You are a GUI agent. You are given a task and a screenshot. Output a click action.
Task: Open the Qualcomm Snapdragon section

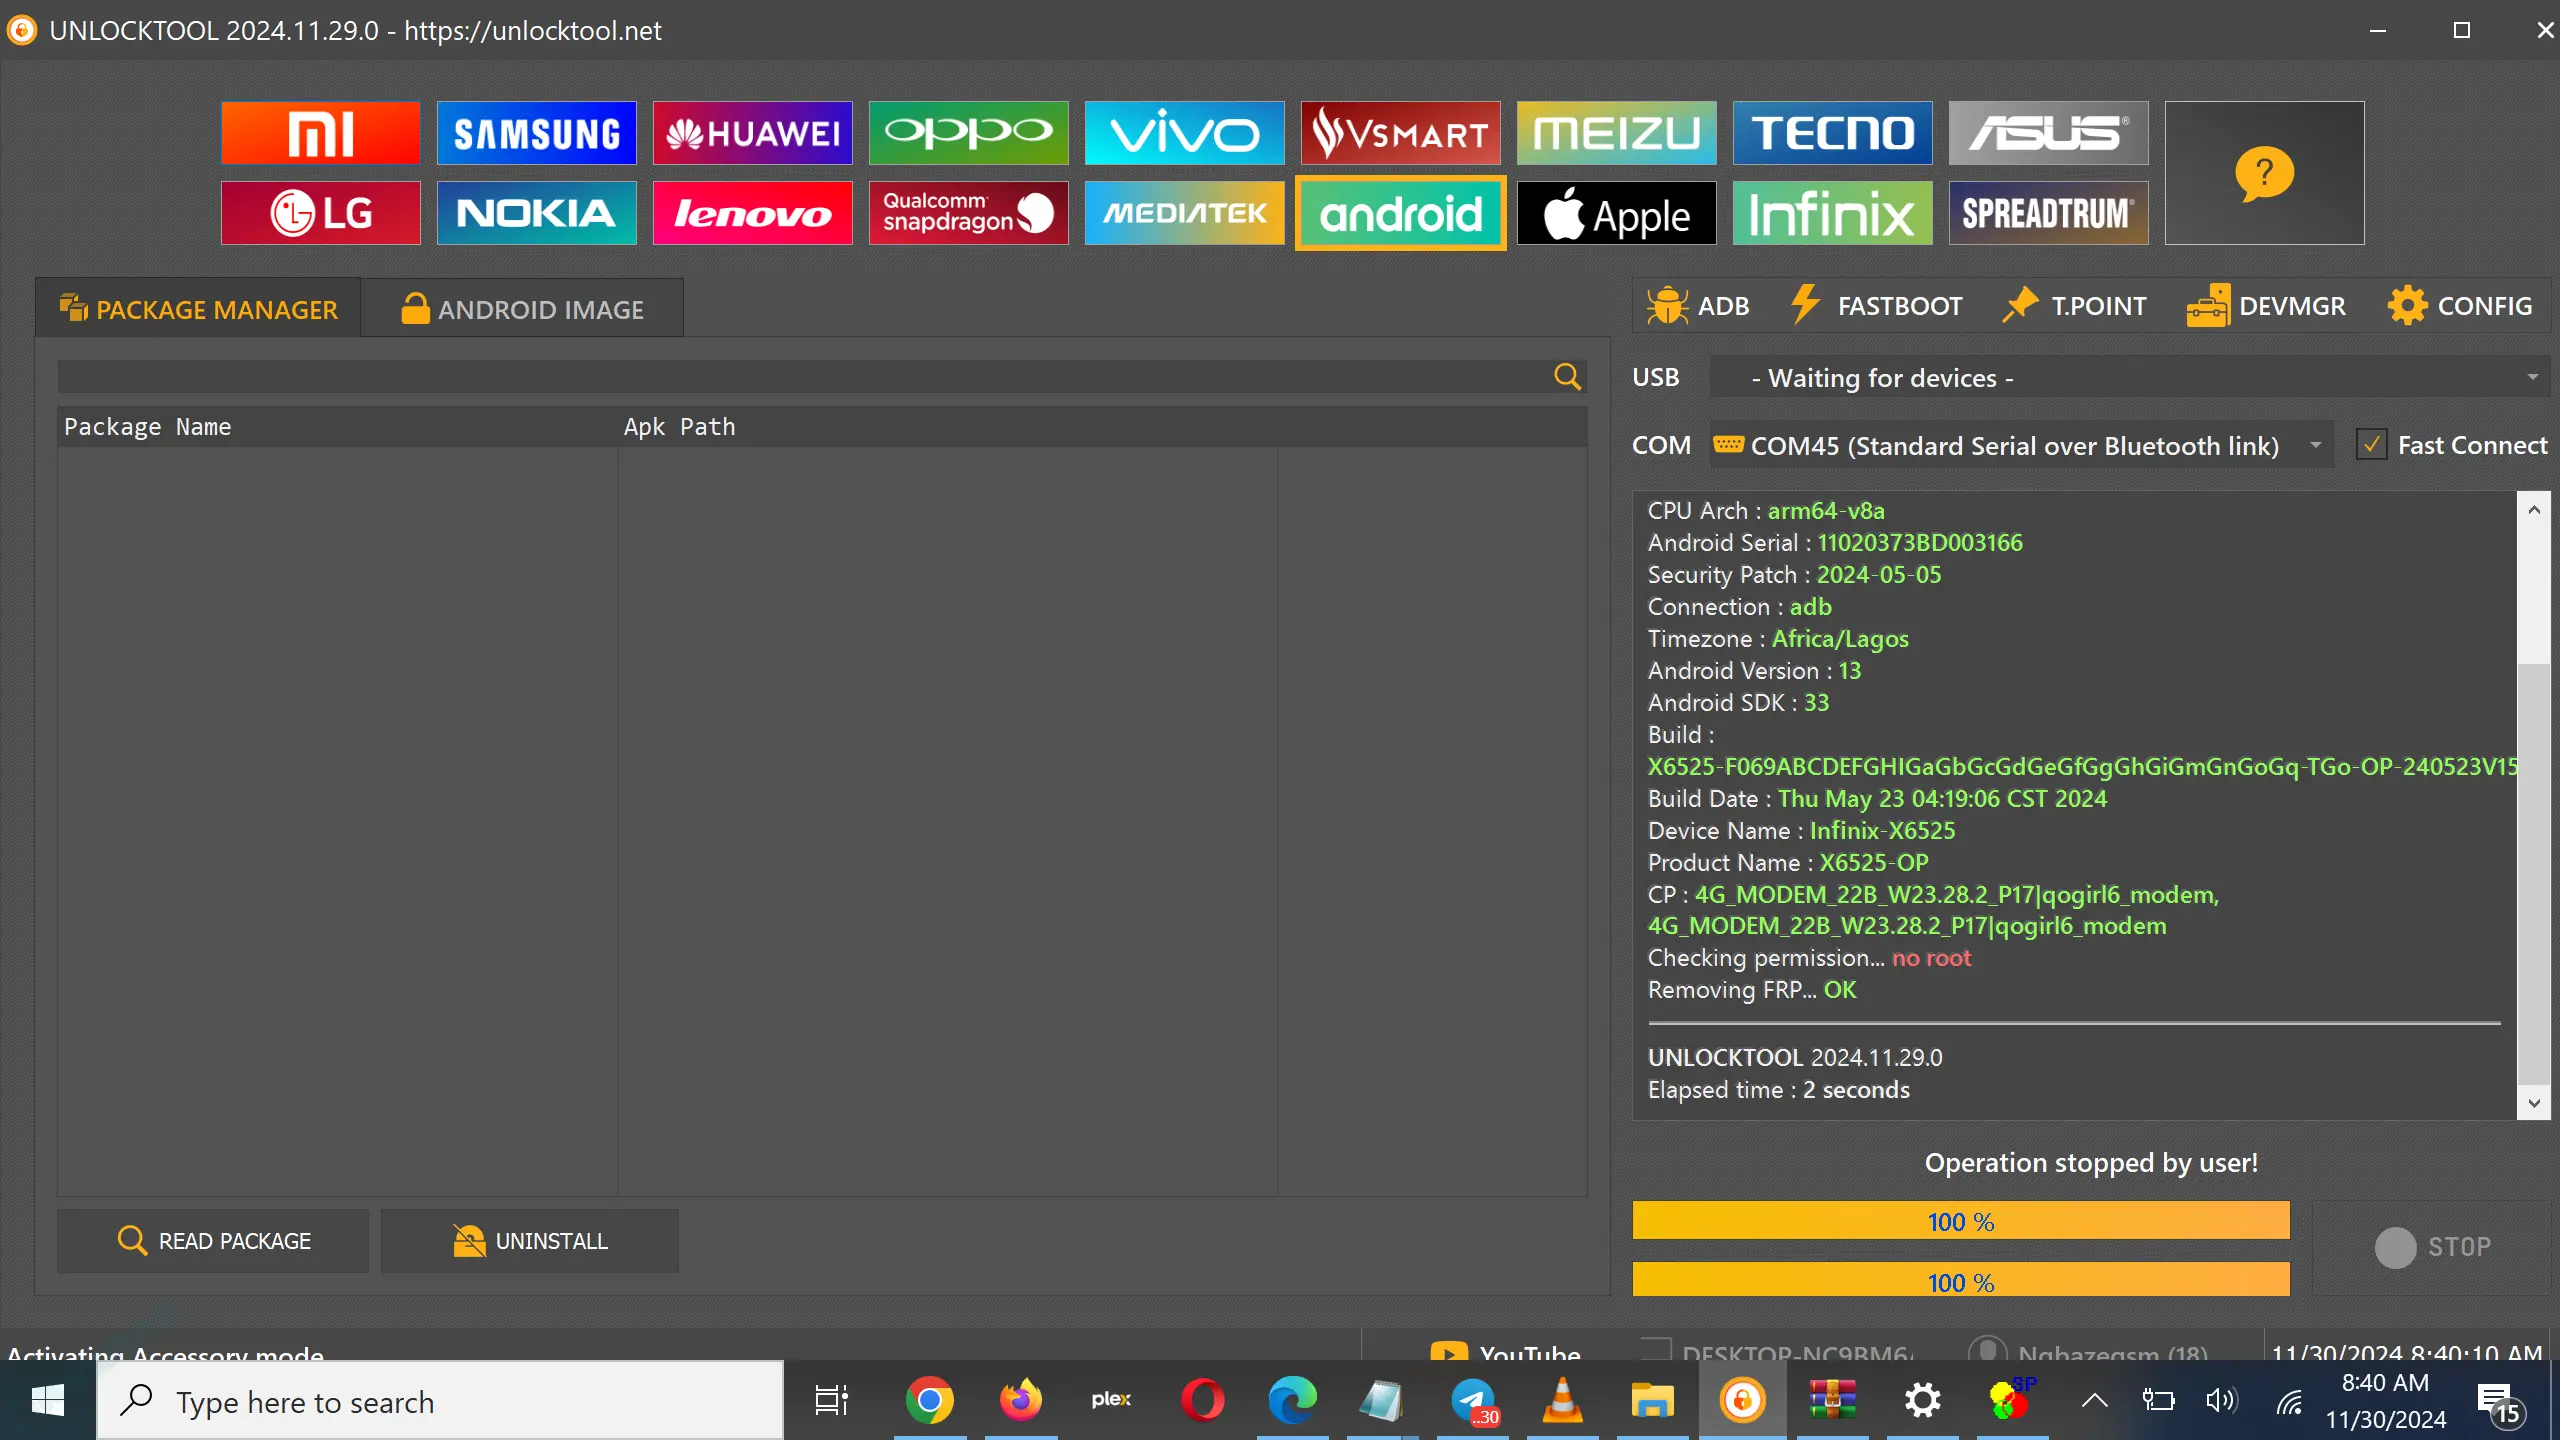coord(968,213)
